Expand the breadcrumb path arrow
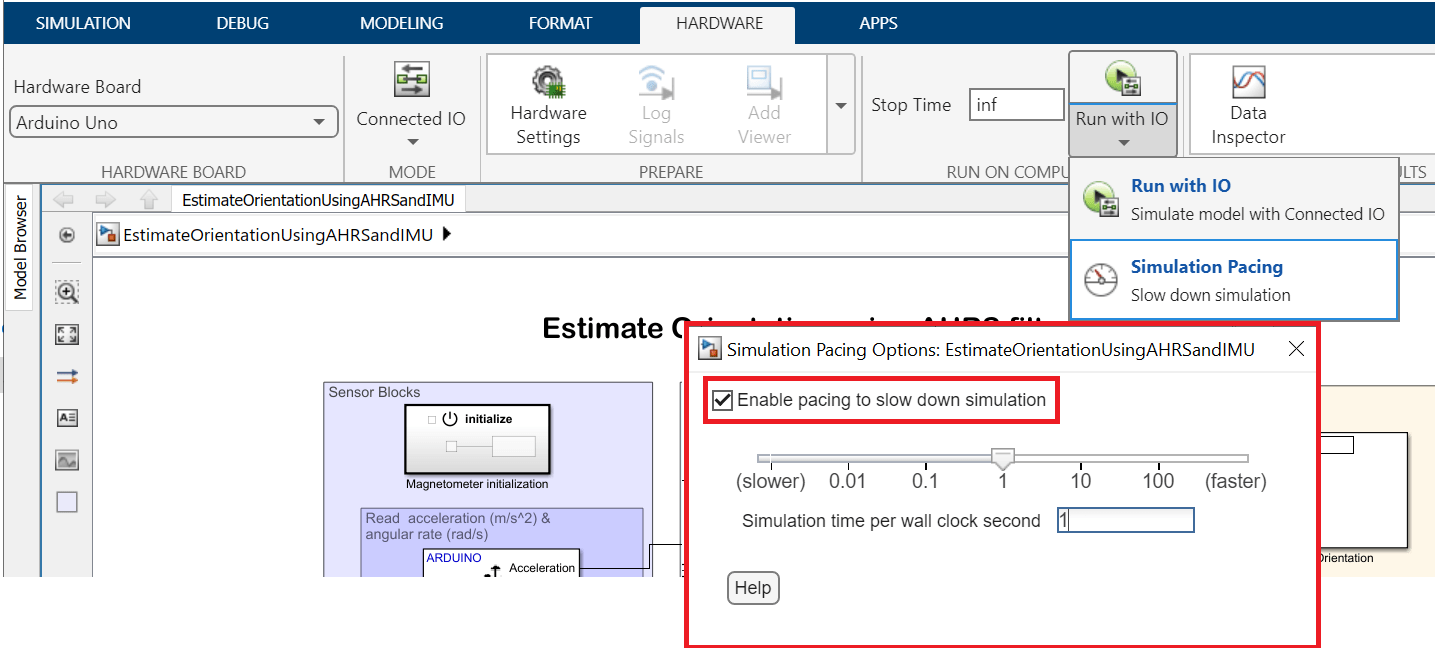This screenshot has height=648, width=1435. pyautogui.click(x=446, y=235)
